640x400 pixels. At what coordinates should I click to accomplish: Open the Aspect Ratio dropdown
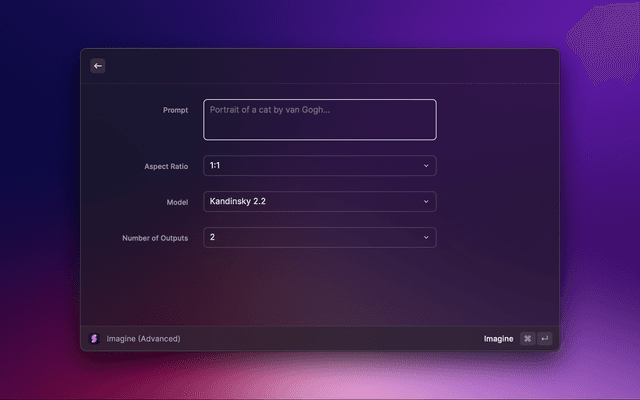[x=320, y=166]
